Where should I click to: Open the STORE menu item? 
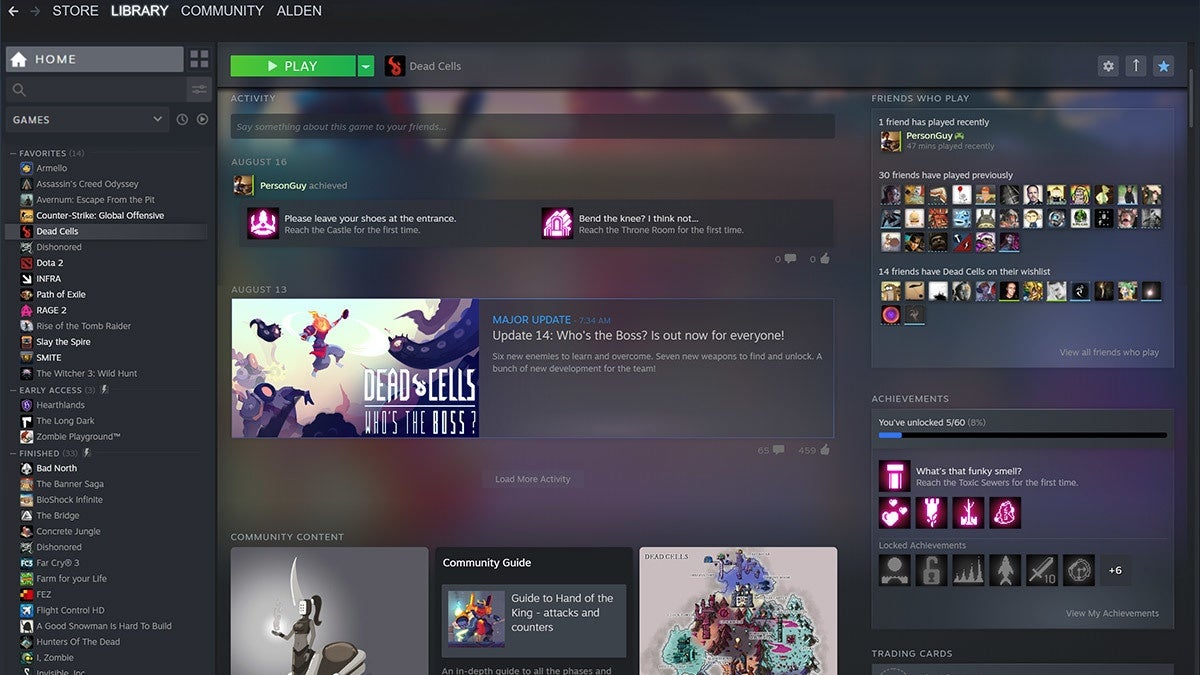click(x=75, y=10)
